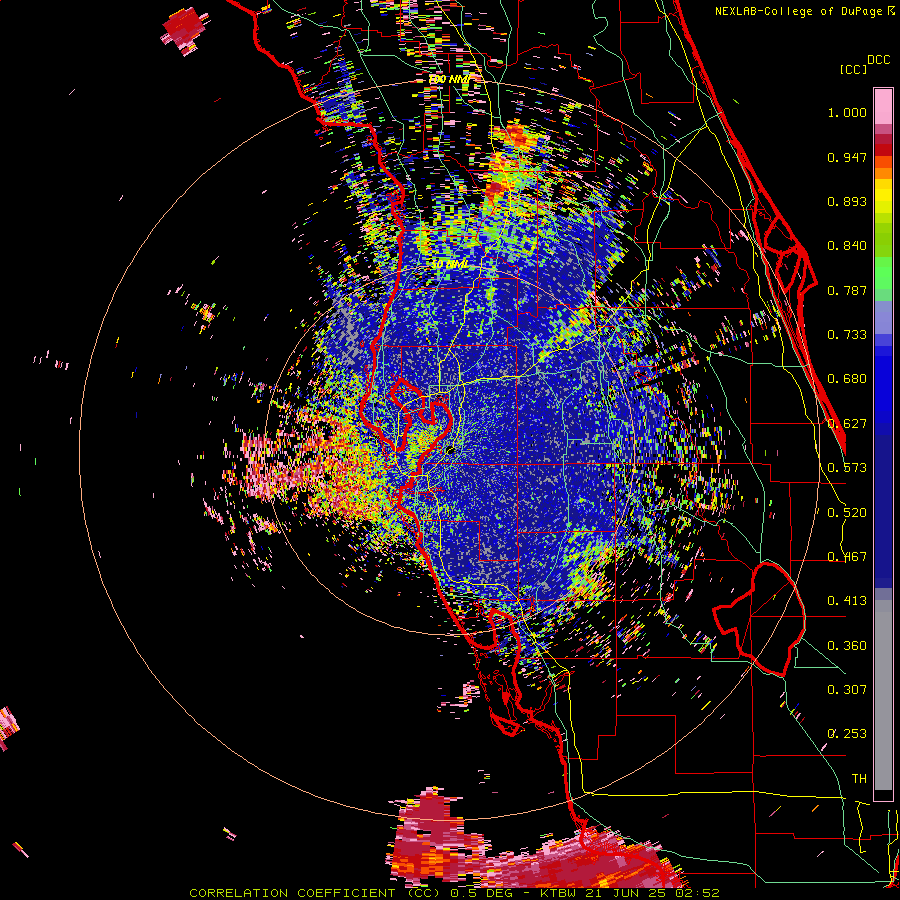Click the 0.307 legend value
Screen dimensions: 900x900
tap(847, 690)
